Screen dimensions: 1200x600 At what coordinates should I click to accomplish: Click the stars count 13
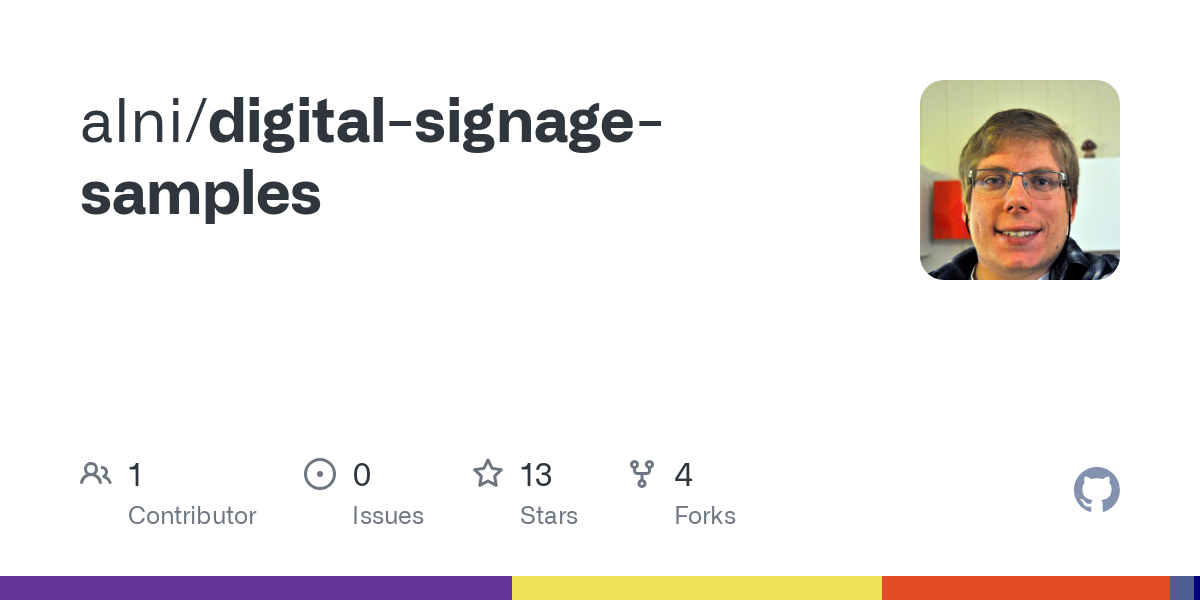pyautogui.click(x=536, y=475)
